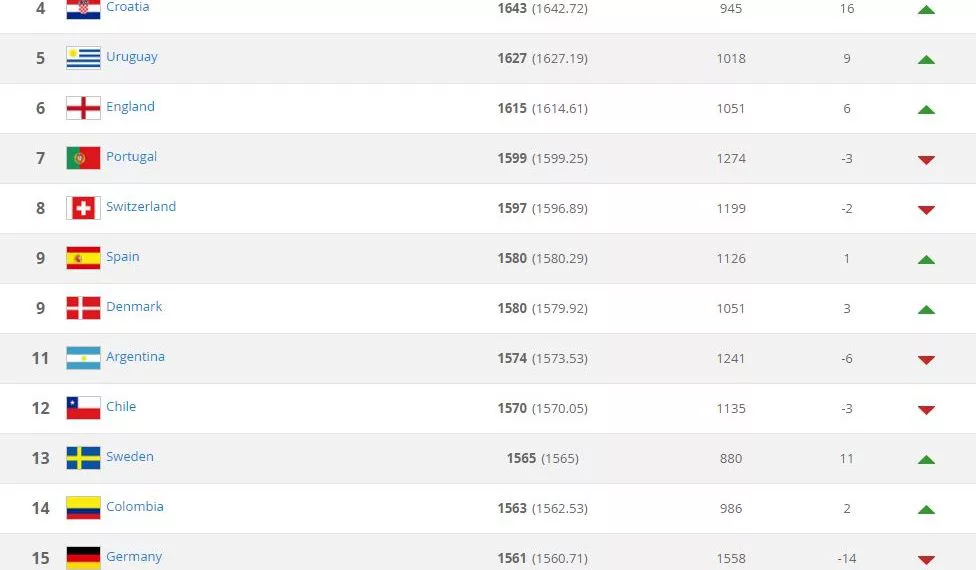The height and width of the screenshot is (570, 976).
Task: Click the Sweden flag icon
Action: tap(83, 458)
